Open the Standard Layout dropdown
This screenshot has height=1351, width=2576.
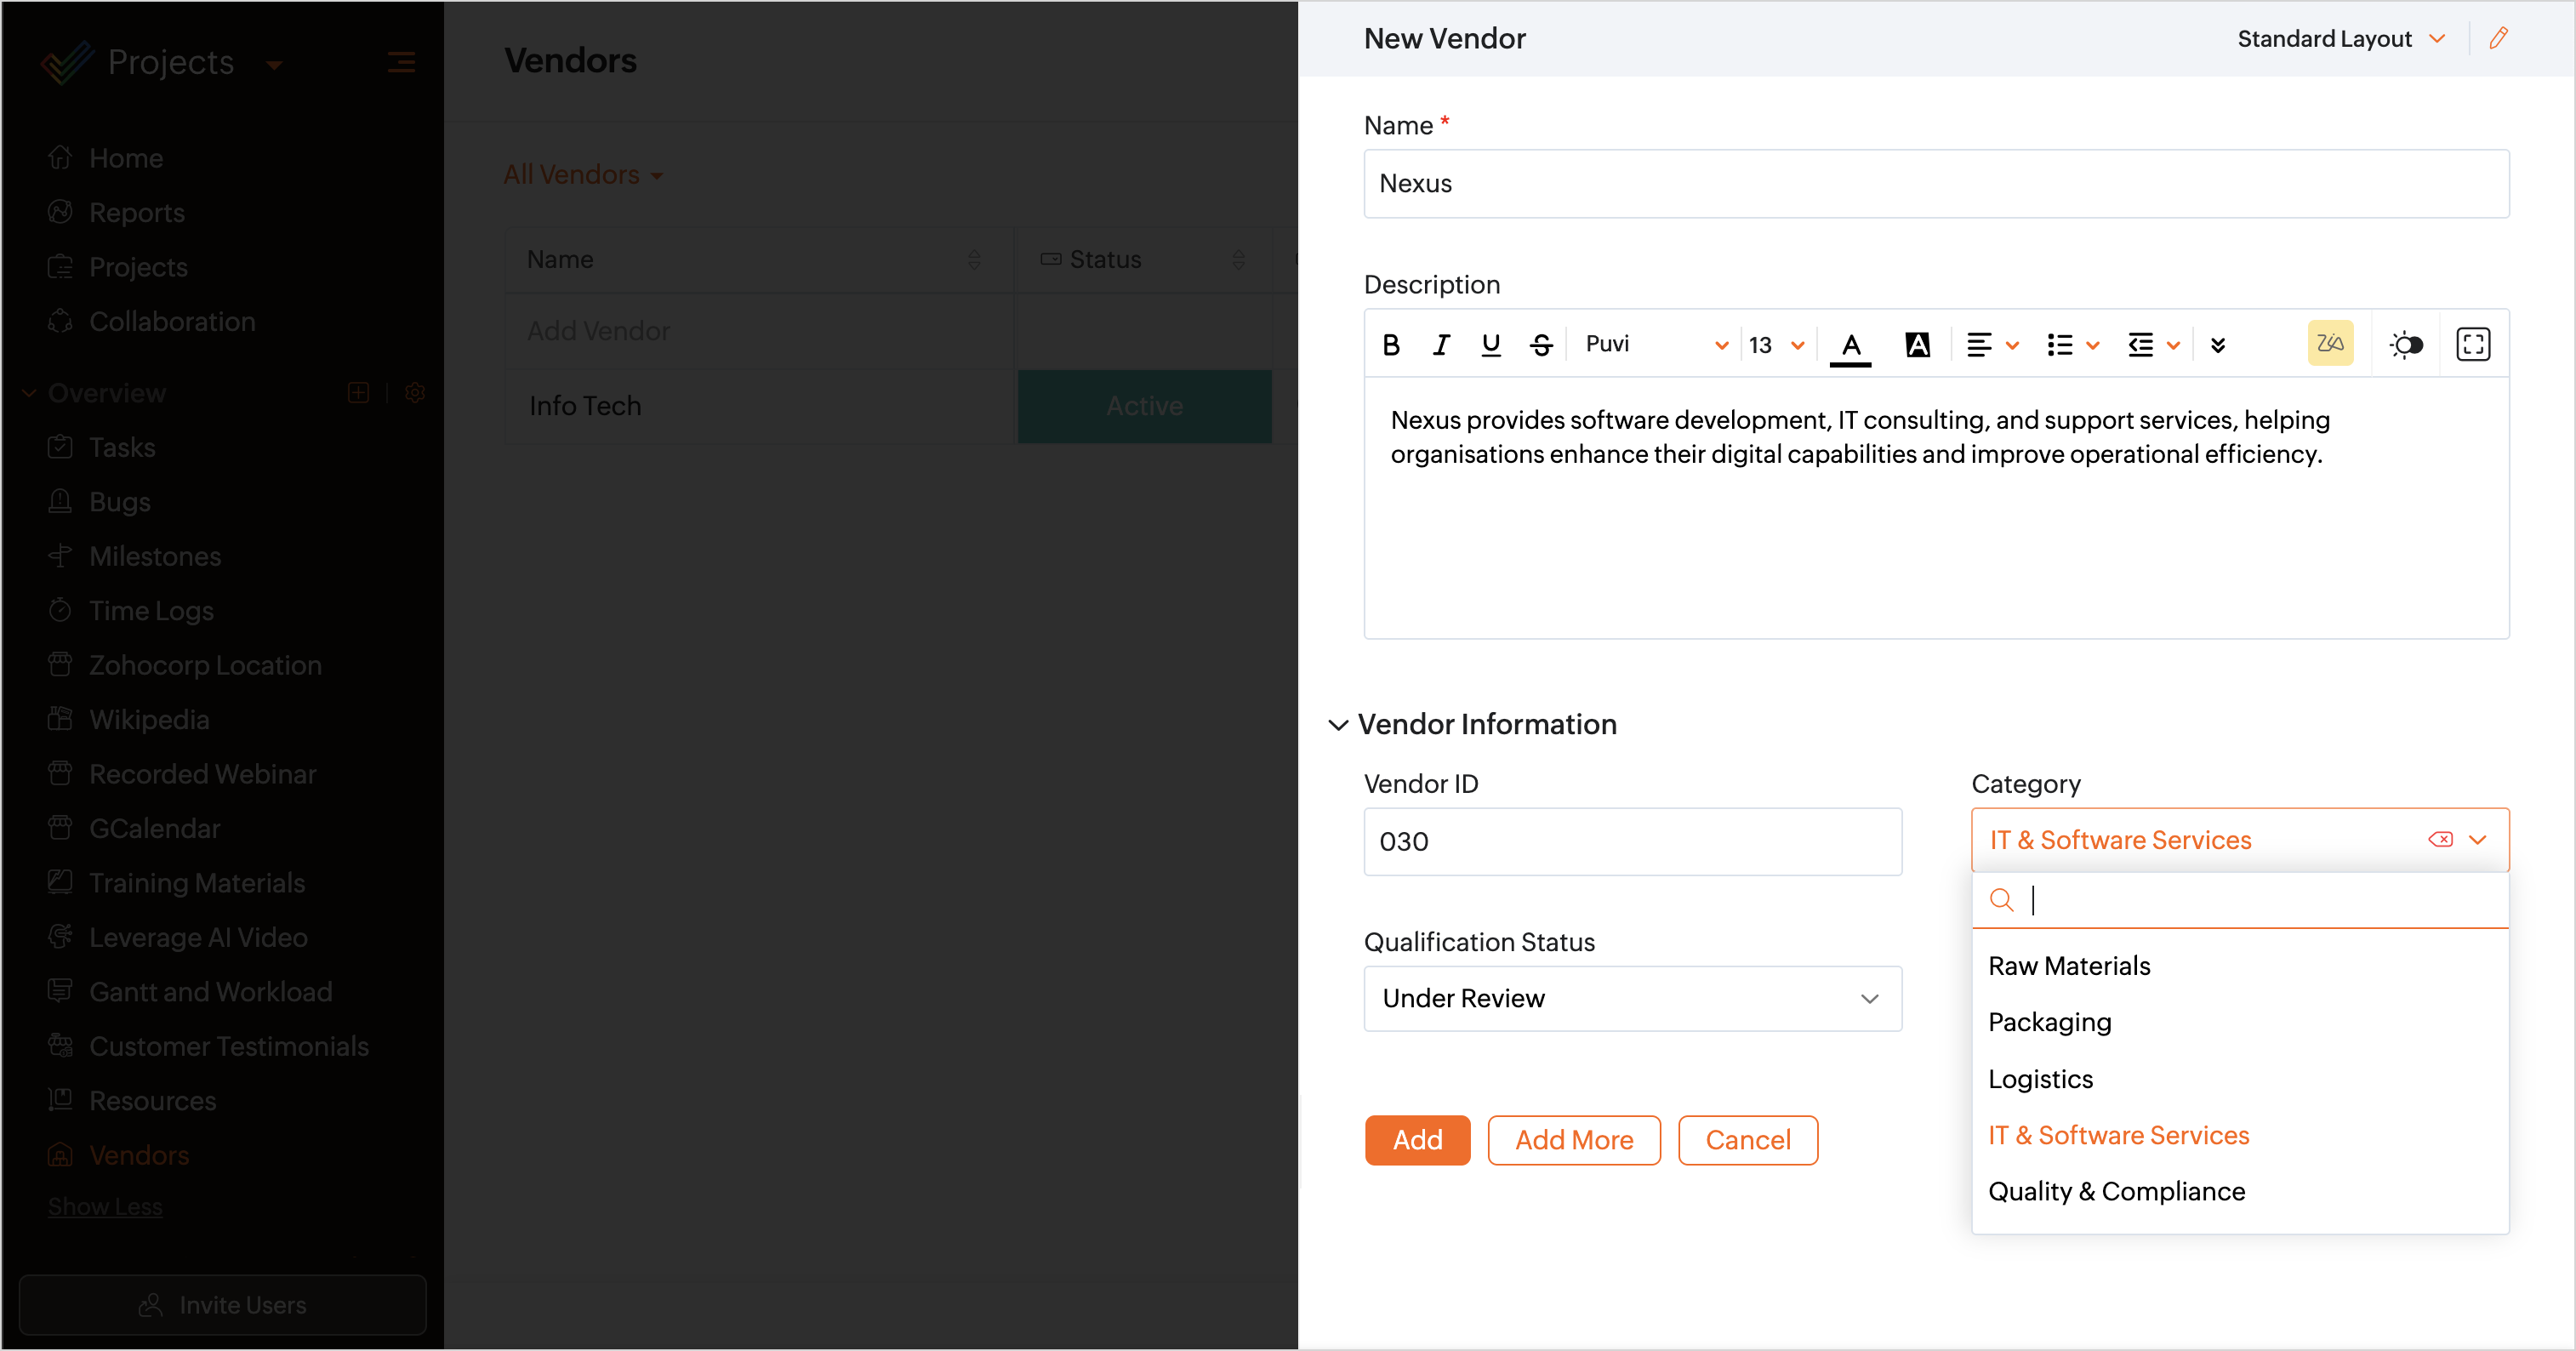point(2340,39)
